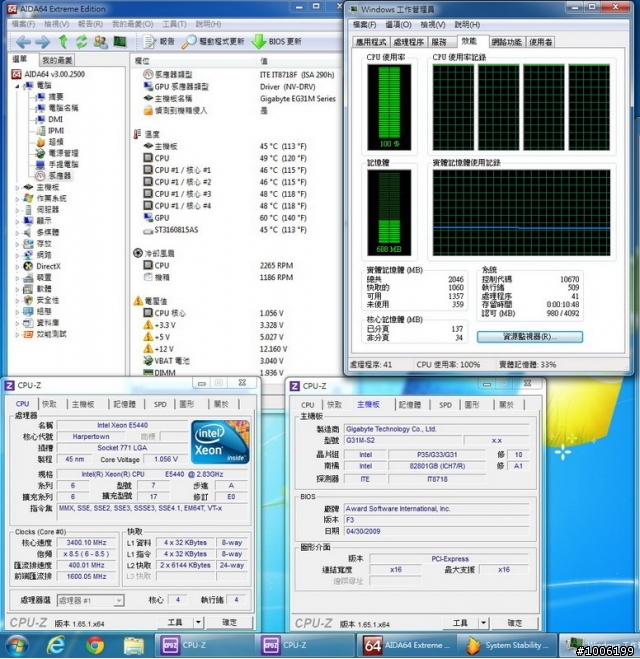The height and width of the screenshot is (659, 640).
Task: Open 工具 dropdown arrow in right CPU-Z window
Action: [x=484, y=623]
